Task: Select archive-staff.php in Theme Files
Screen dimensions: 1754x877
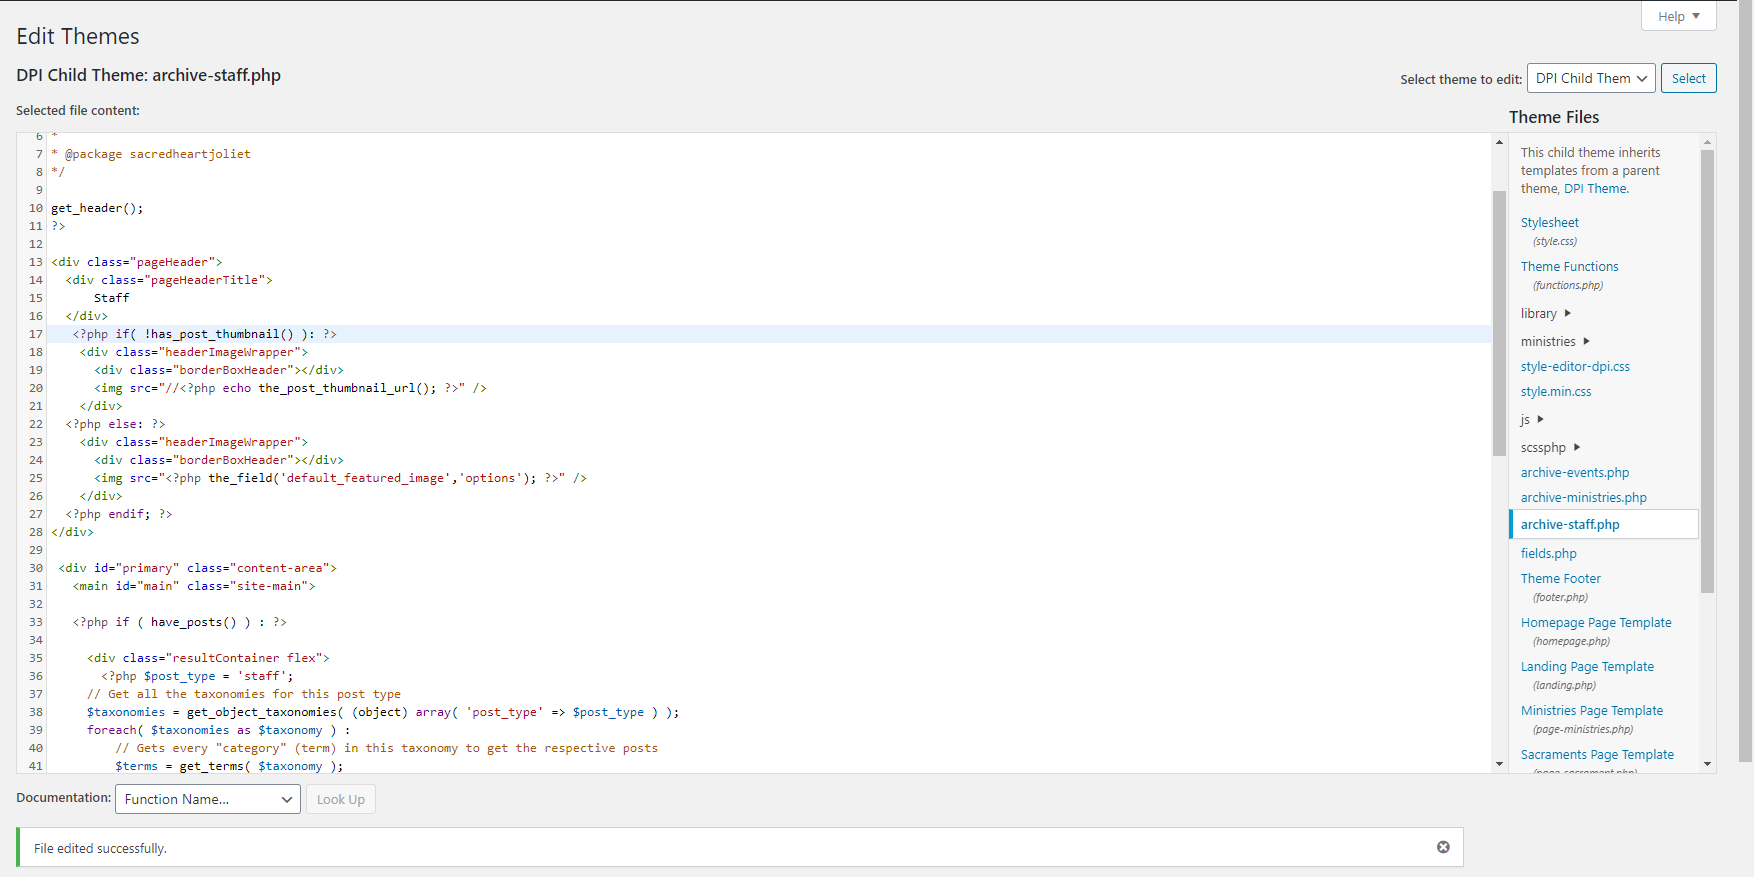Action: coord(1570,525)
